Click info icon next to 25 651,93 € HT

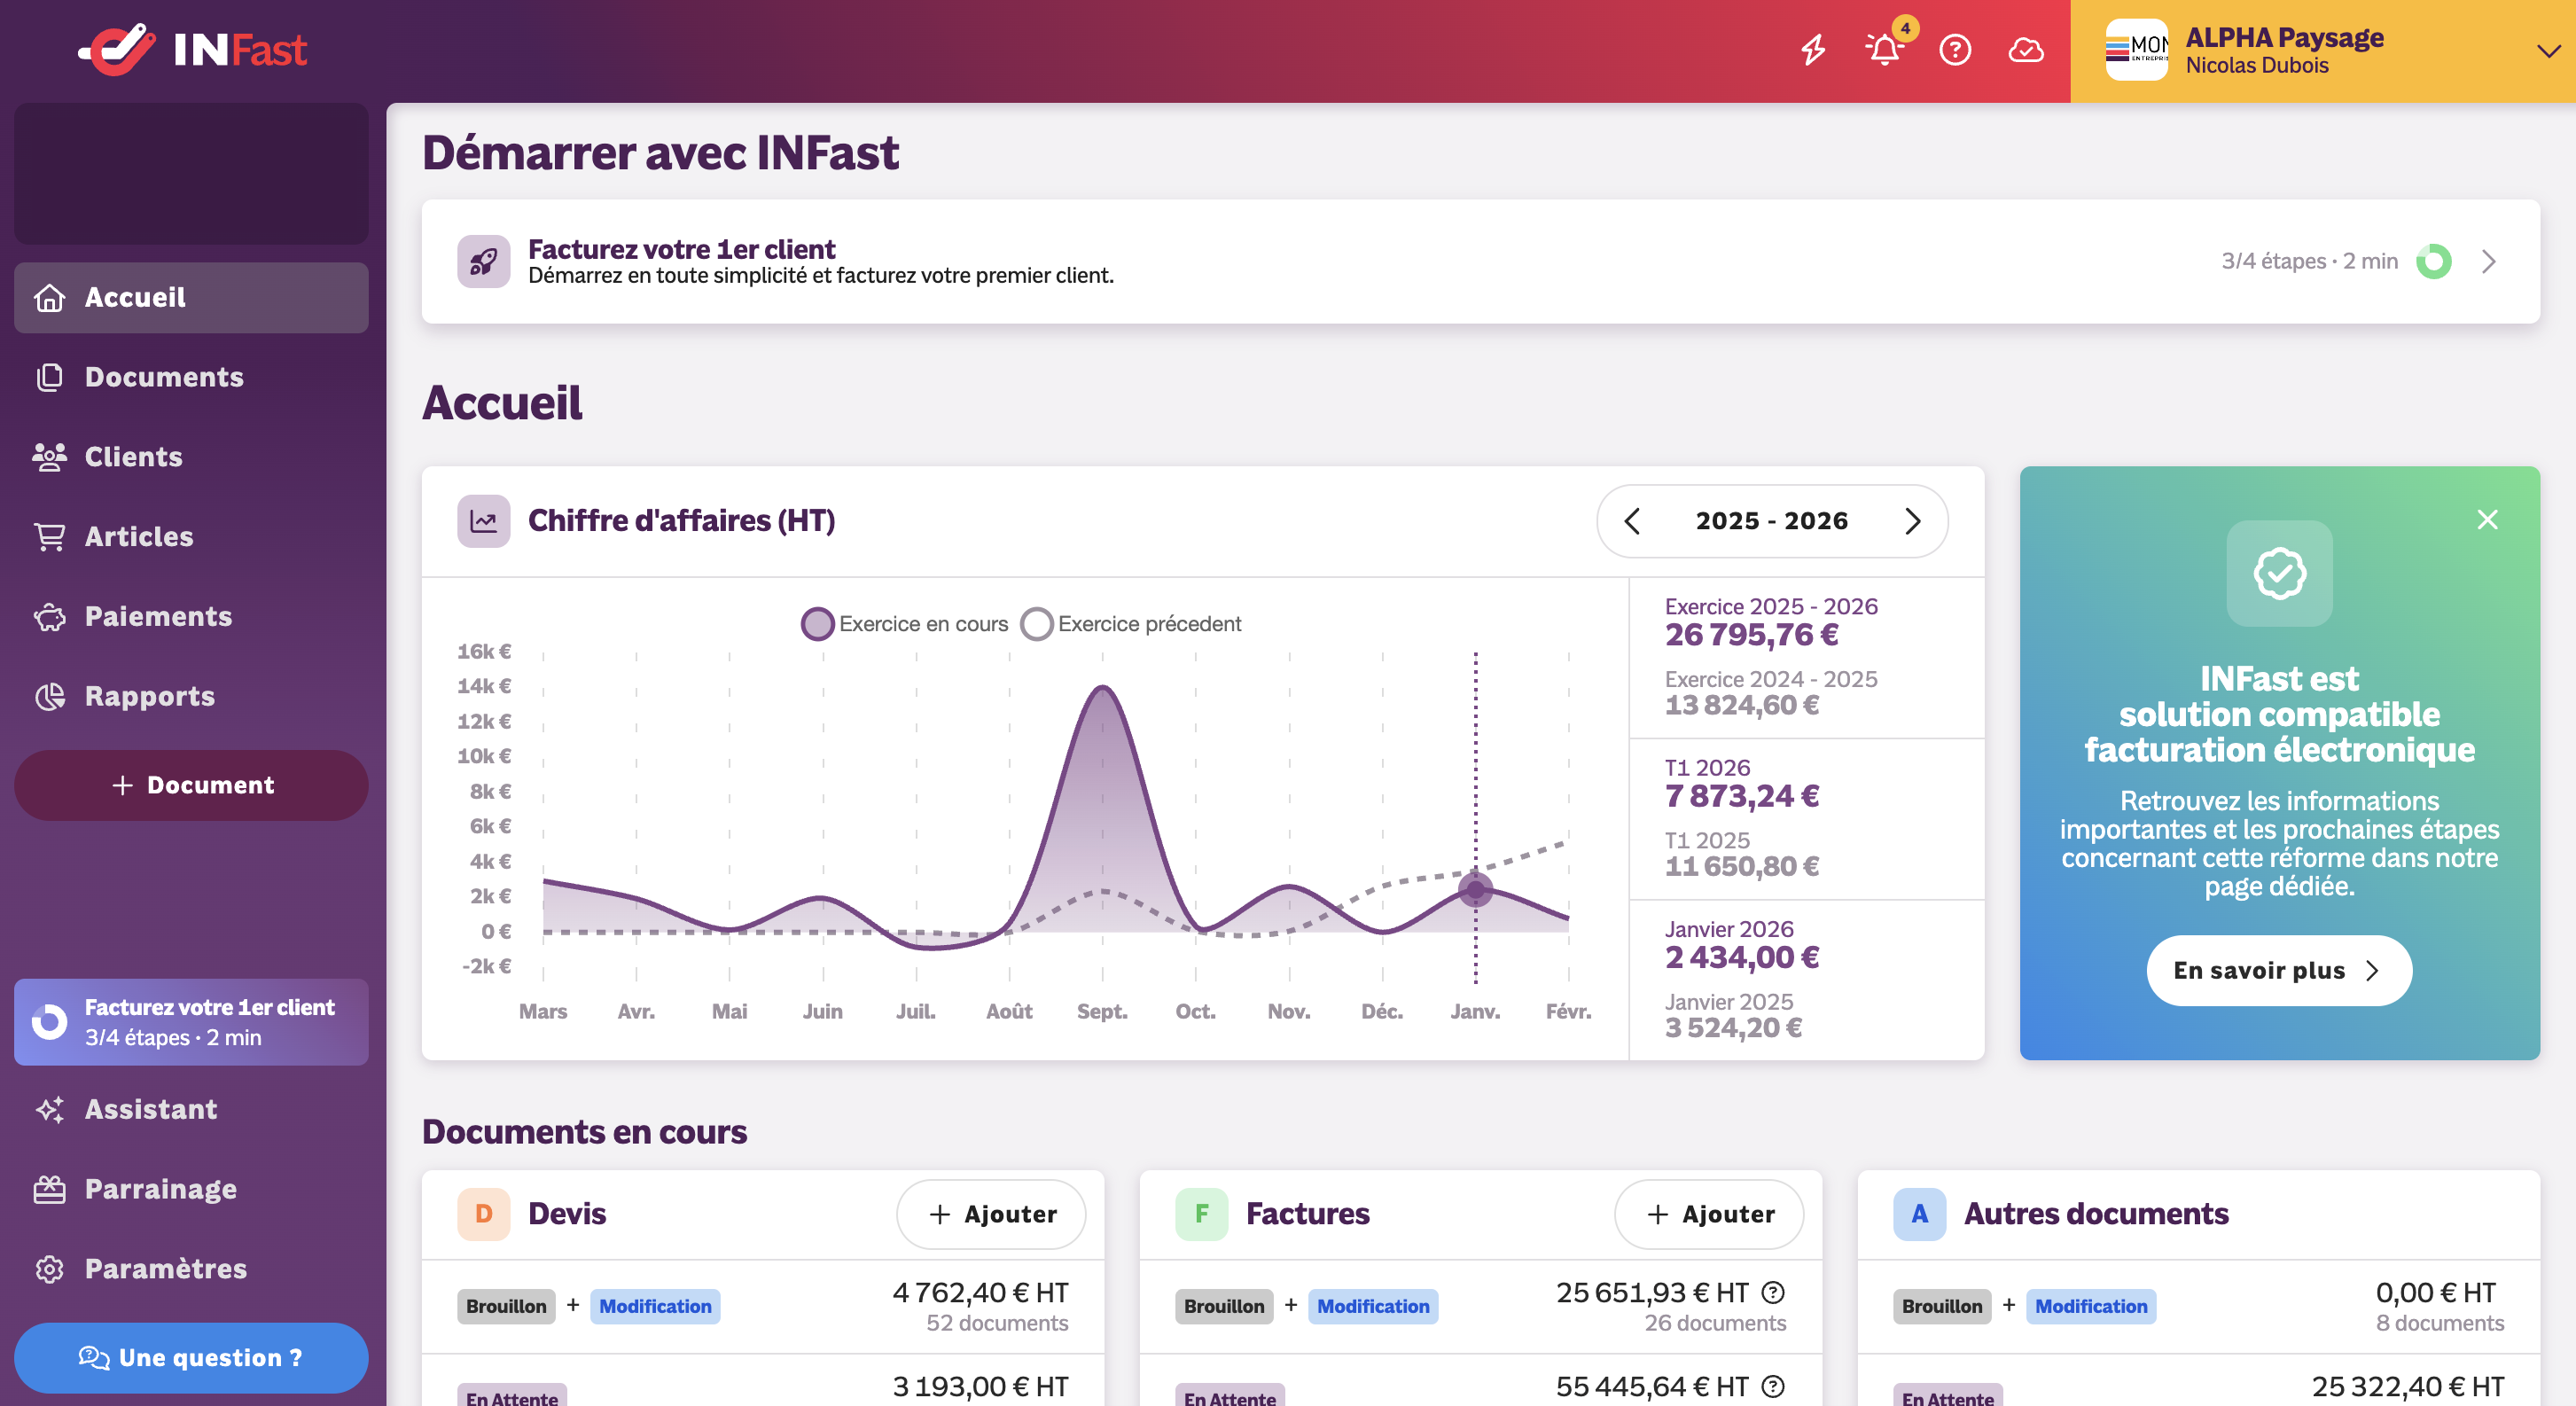tap(1773, 1293)
